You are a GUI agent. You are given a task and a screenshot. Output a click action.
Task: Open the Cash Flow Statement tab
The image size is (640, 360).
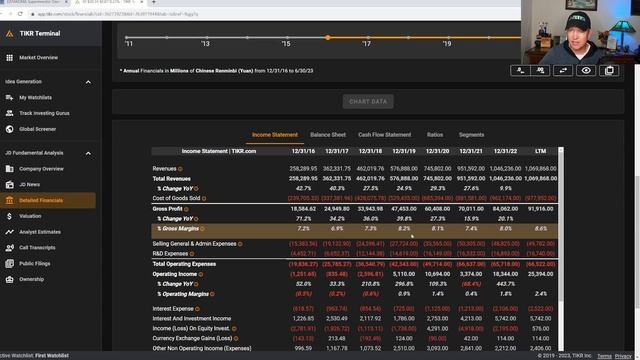tap(384, 135)
